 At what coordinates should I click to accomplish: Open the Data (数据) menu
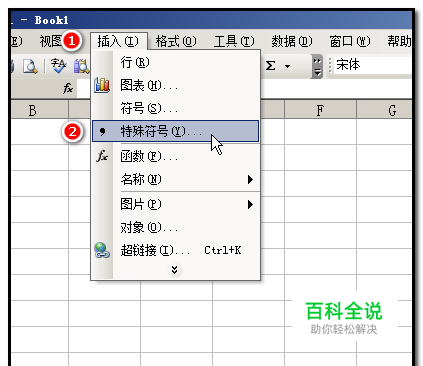292,42
